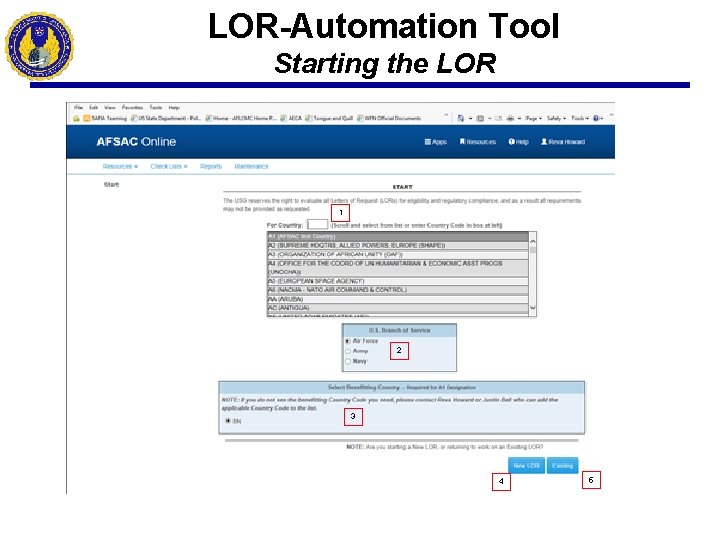Click the browser print icon
Screen dimensions: 720x540
(510, 118)
